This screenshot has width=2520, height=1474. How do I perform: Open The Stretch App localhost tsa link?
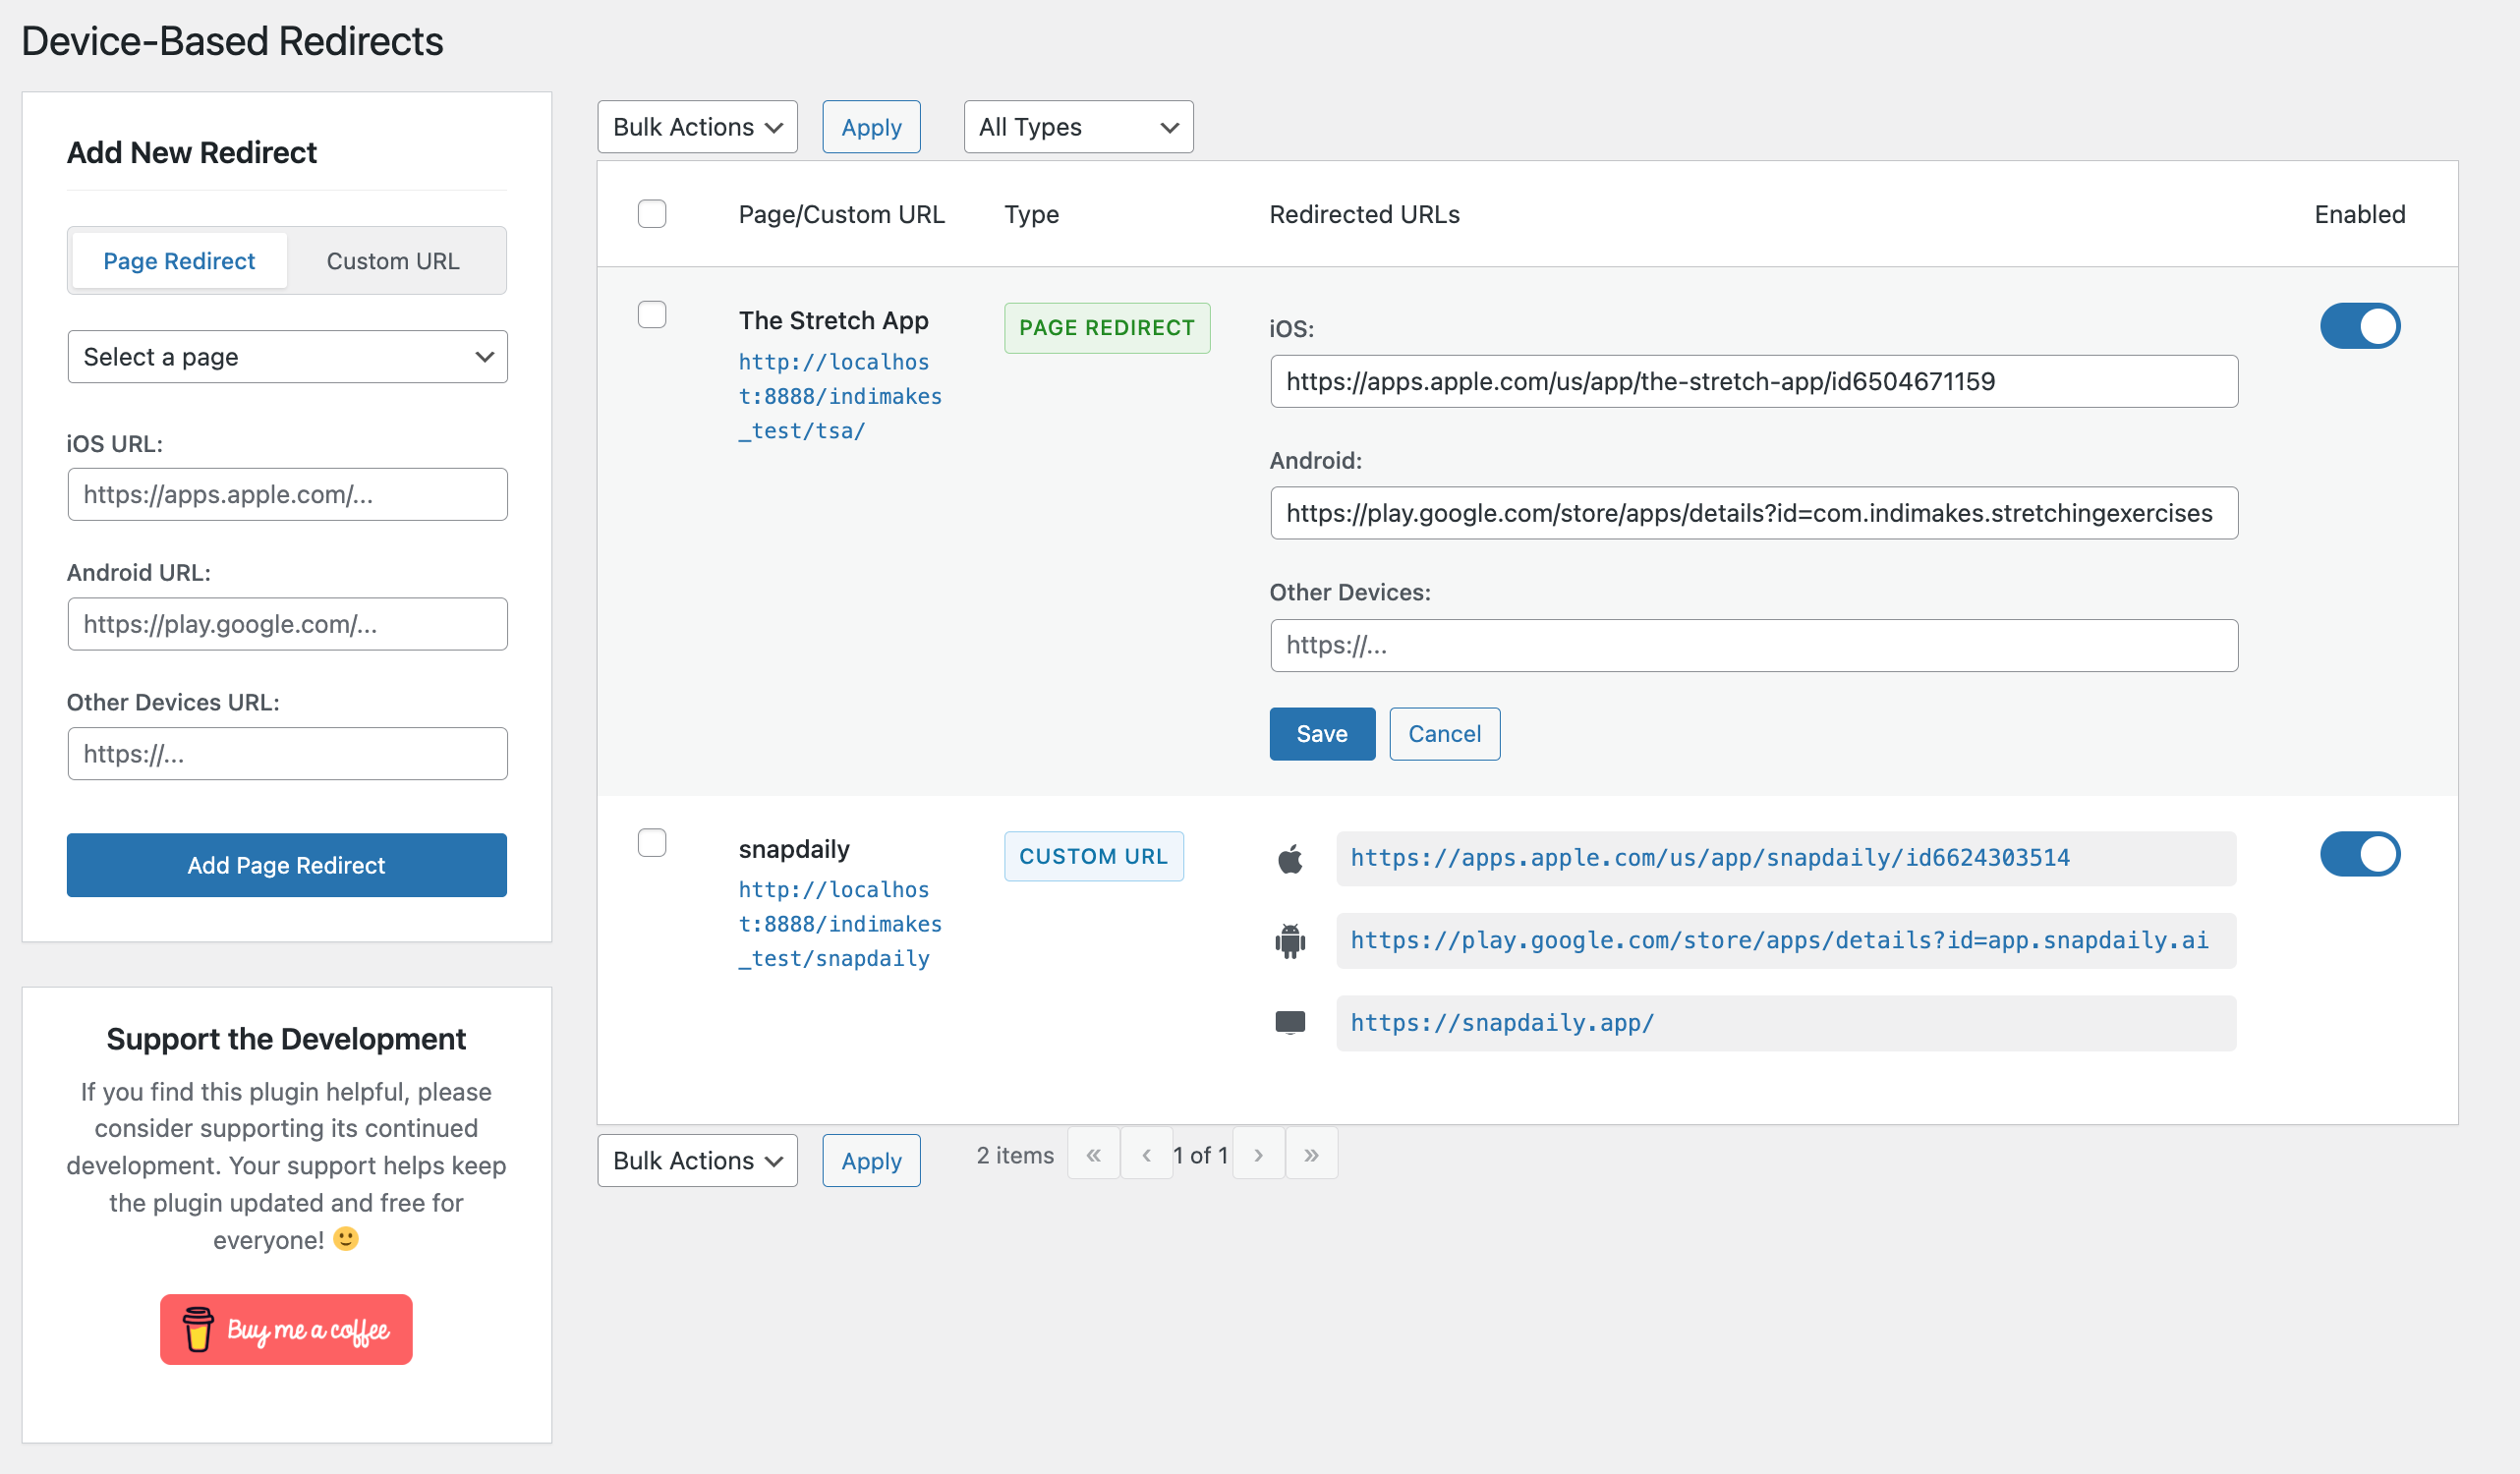(840, 396)
